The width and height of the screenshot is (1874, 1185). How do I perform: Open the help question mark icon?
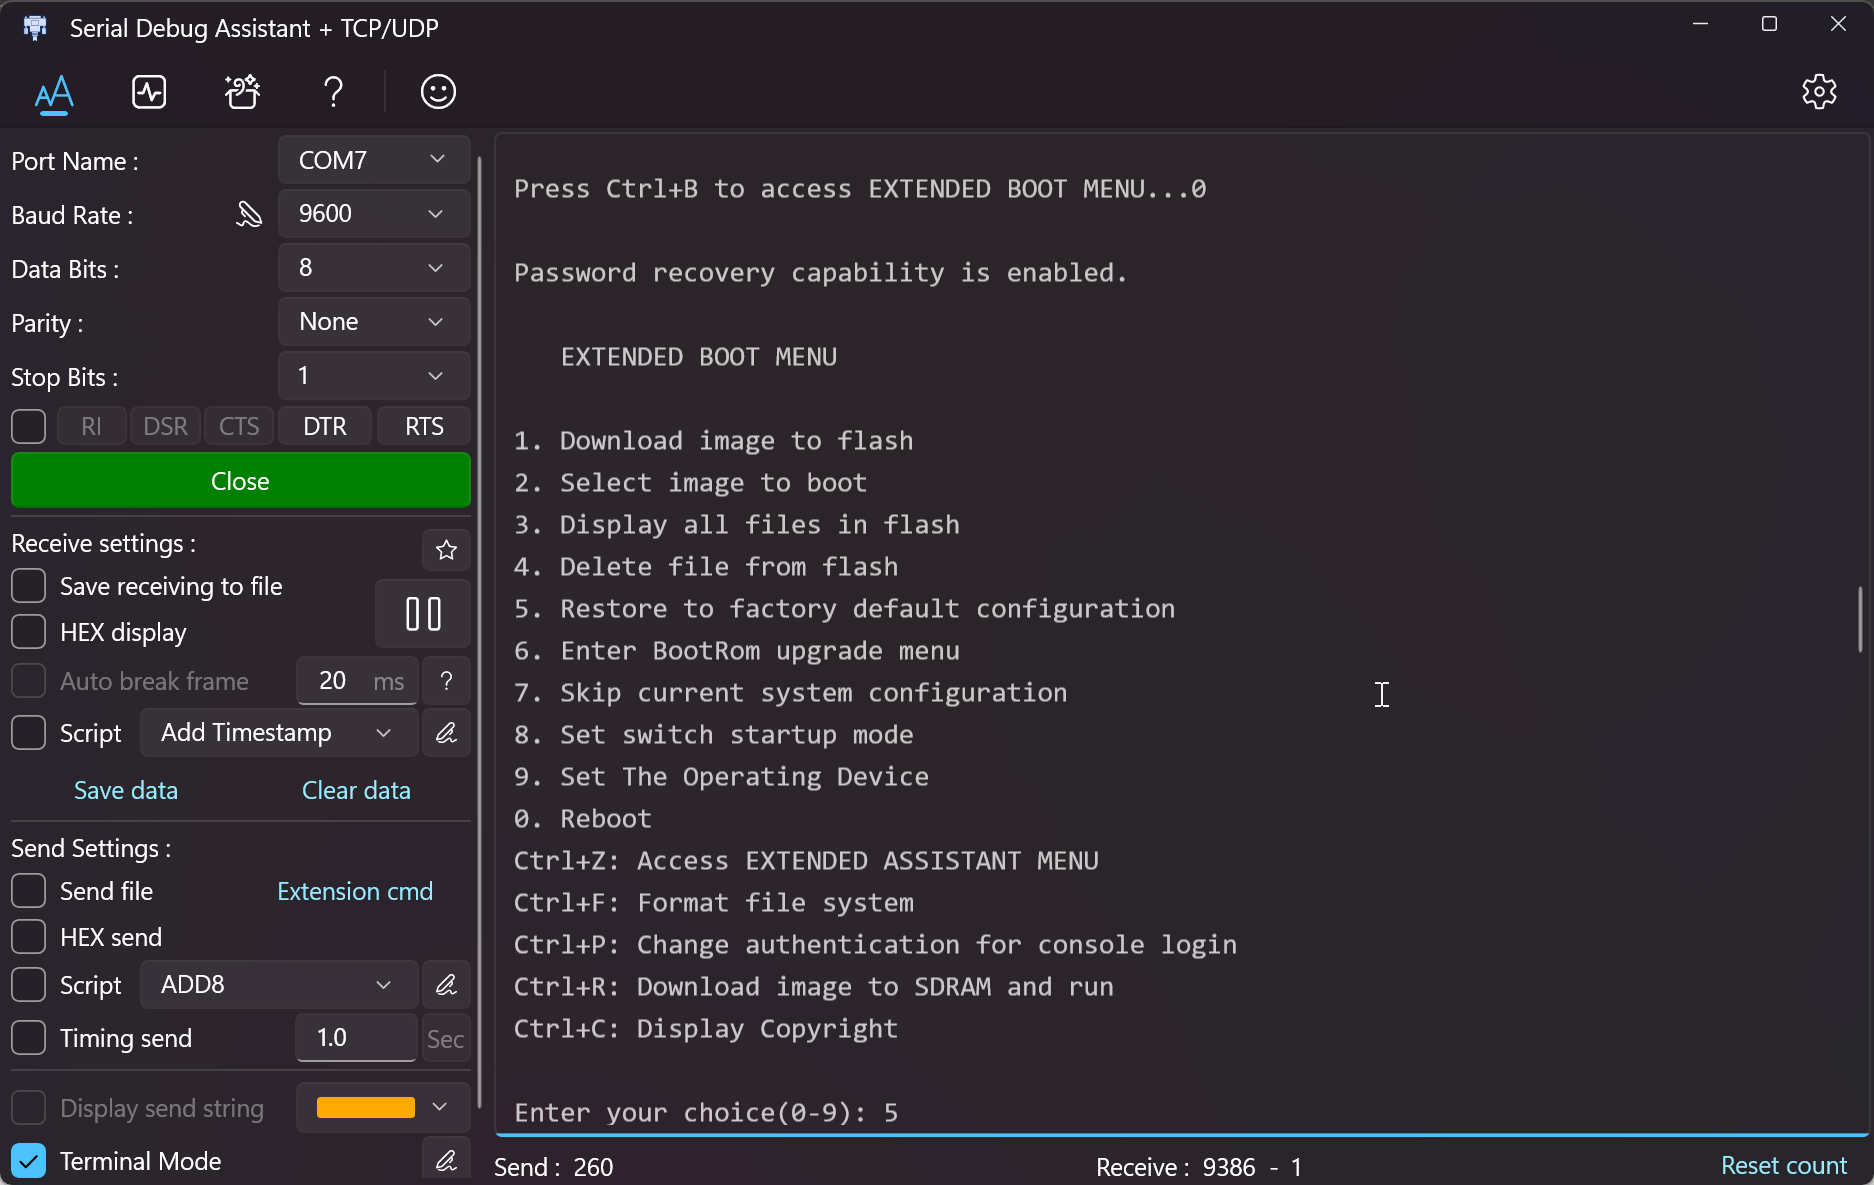point(333,92)
